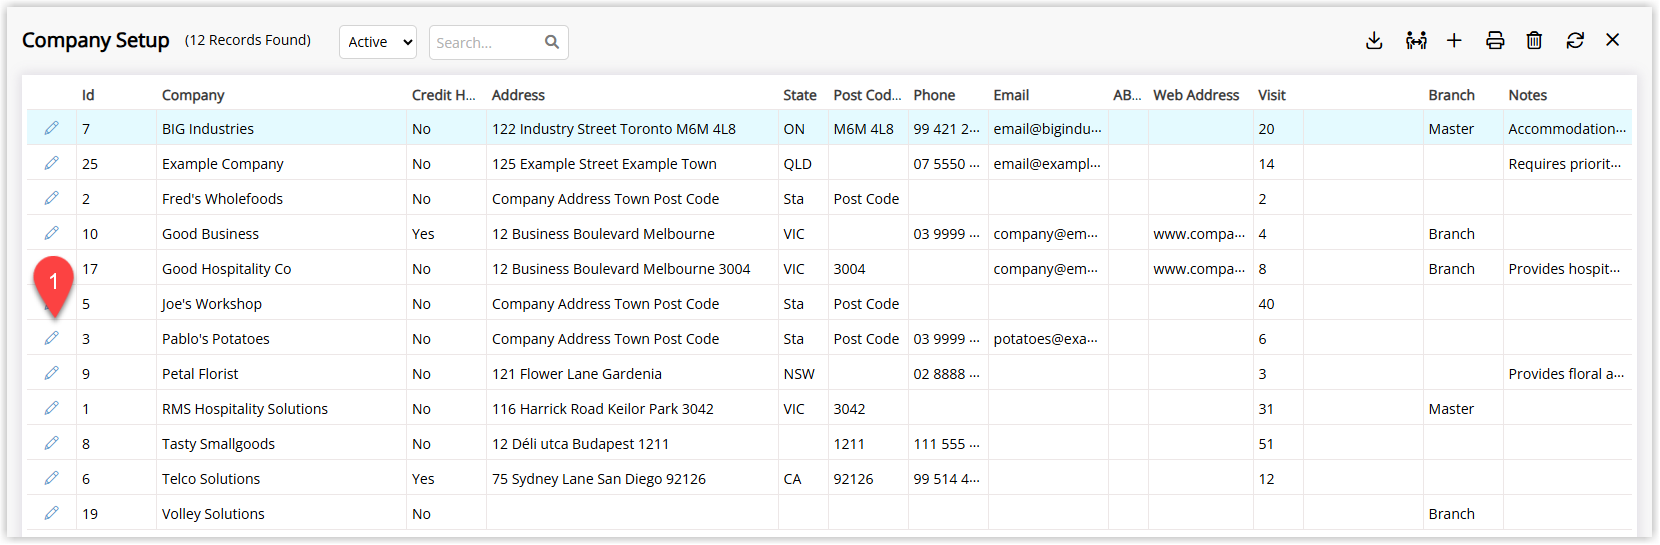Viewport: 1660px width, 545px height.
Task: Click address 121 Flower Lane Gardenia
Action: (x=577, y=374)
